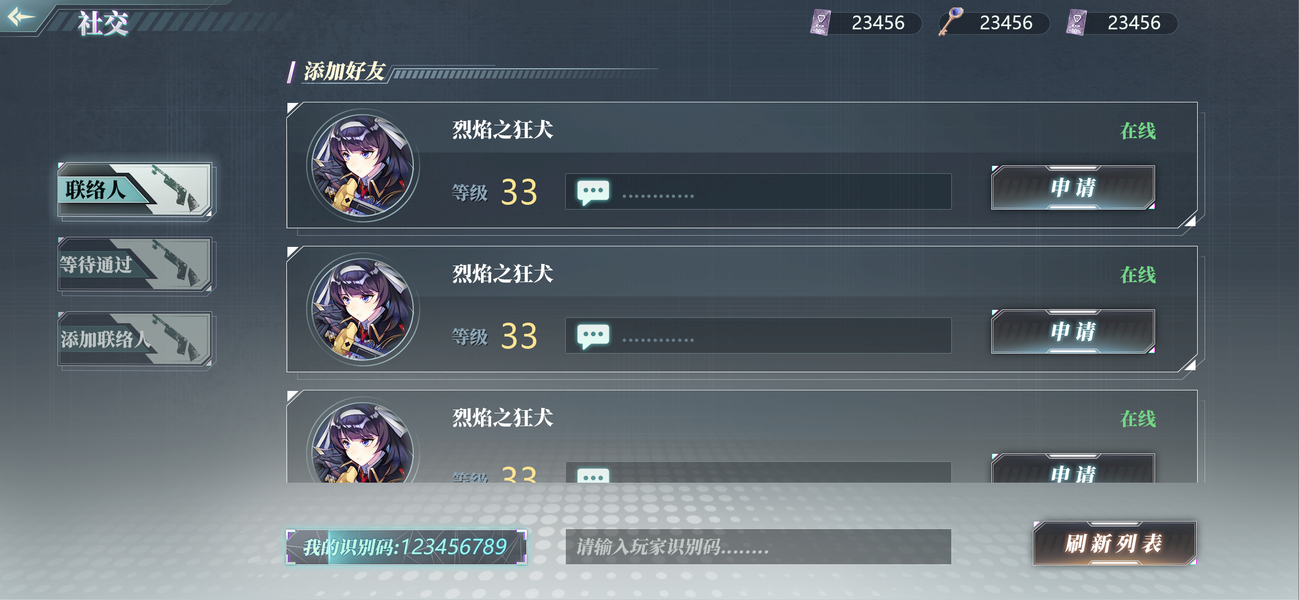Select first player's message text field
The image size is (1299, 600).
tap(758, 192)
